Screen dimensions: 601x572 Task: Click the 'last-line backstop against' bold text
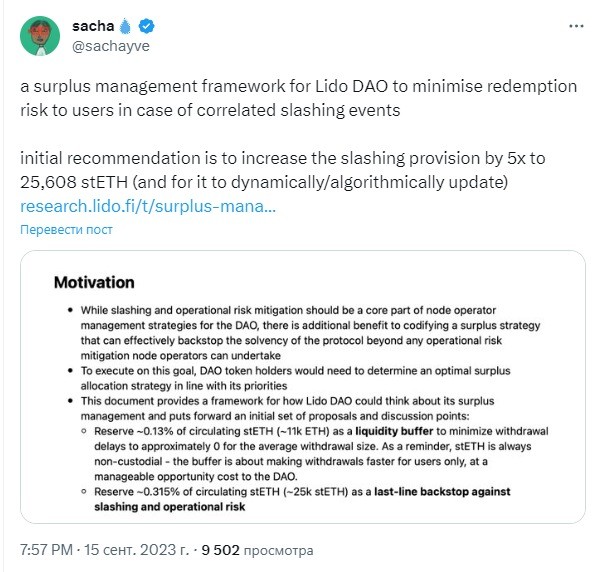[x=442, y=492]
